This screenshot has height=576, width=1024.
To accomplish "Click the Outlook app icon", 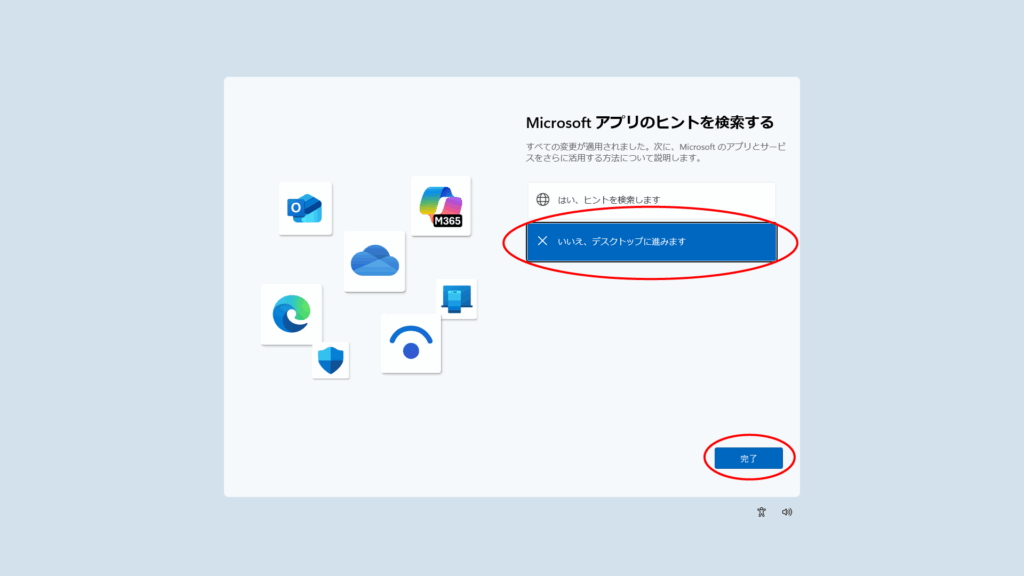I will pos(305,208).
